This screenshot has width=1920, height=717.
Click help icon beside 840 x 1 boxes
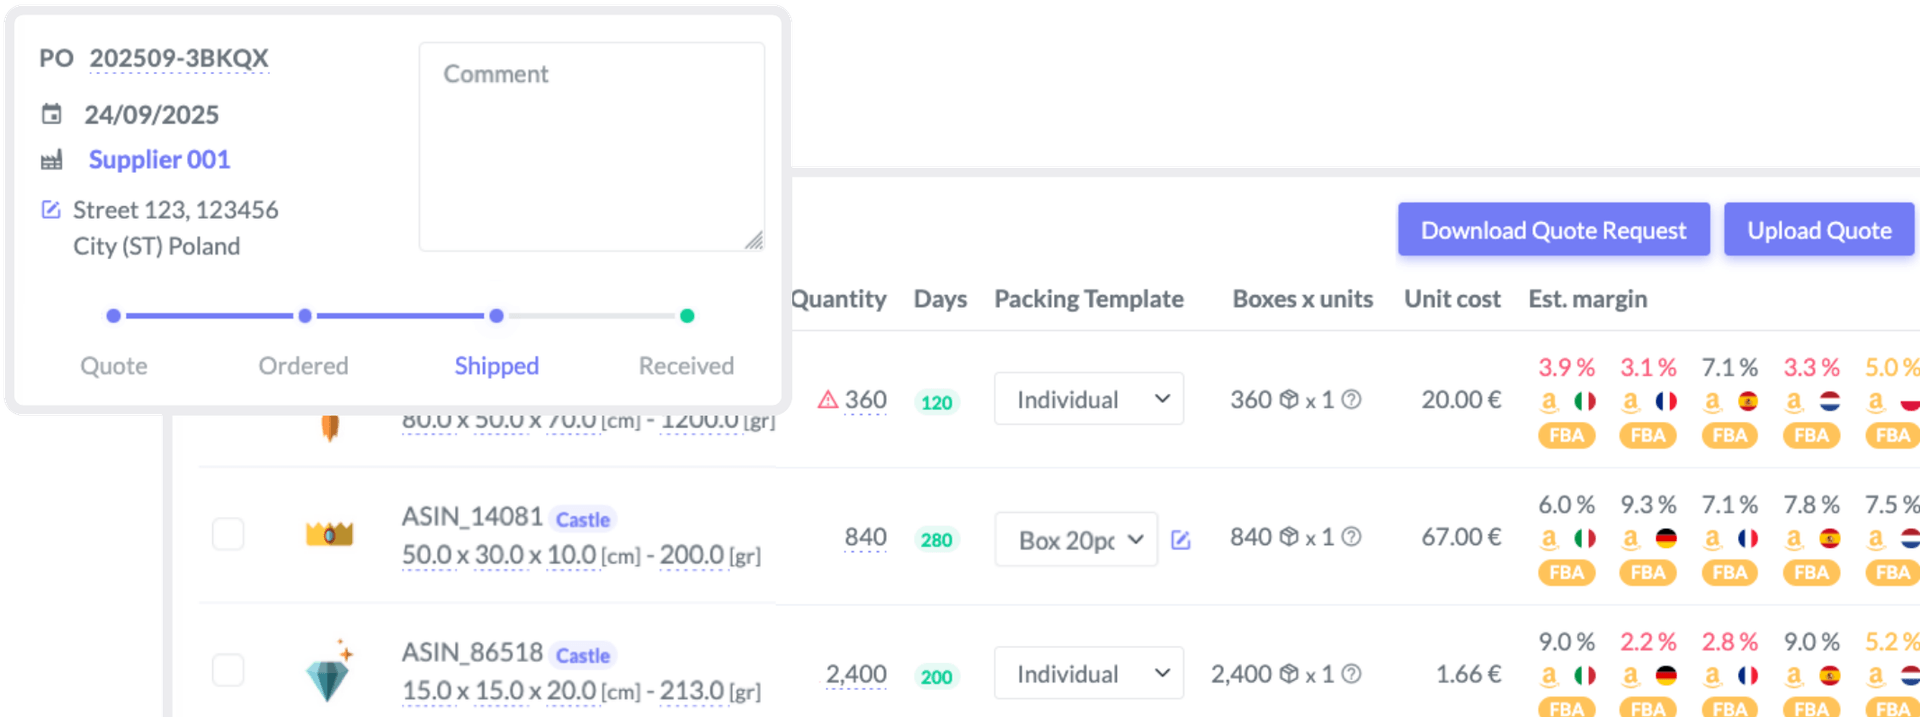point(1351,537)
